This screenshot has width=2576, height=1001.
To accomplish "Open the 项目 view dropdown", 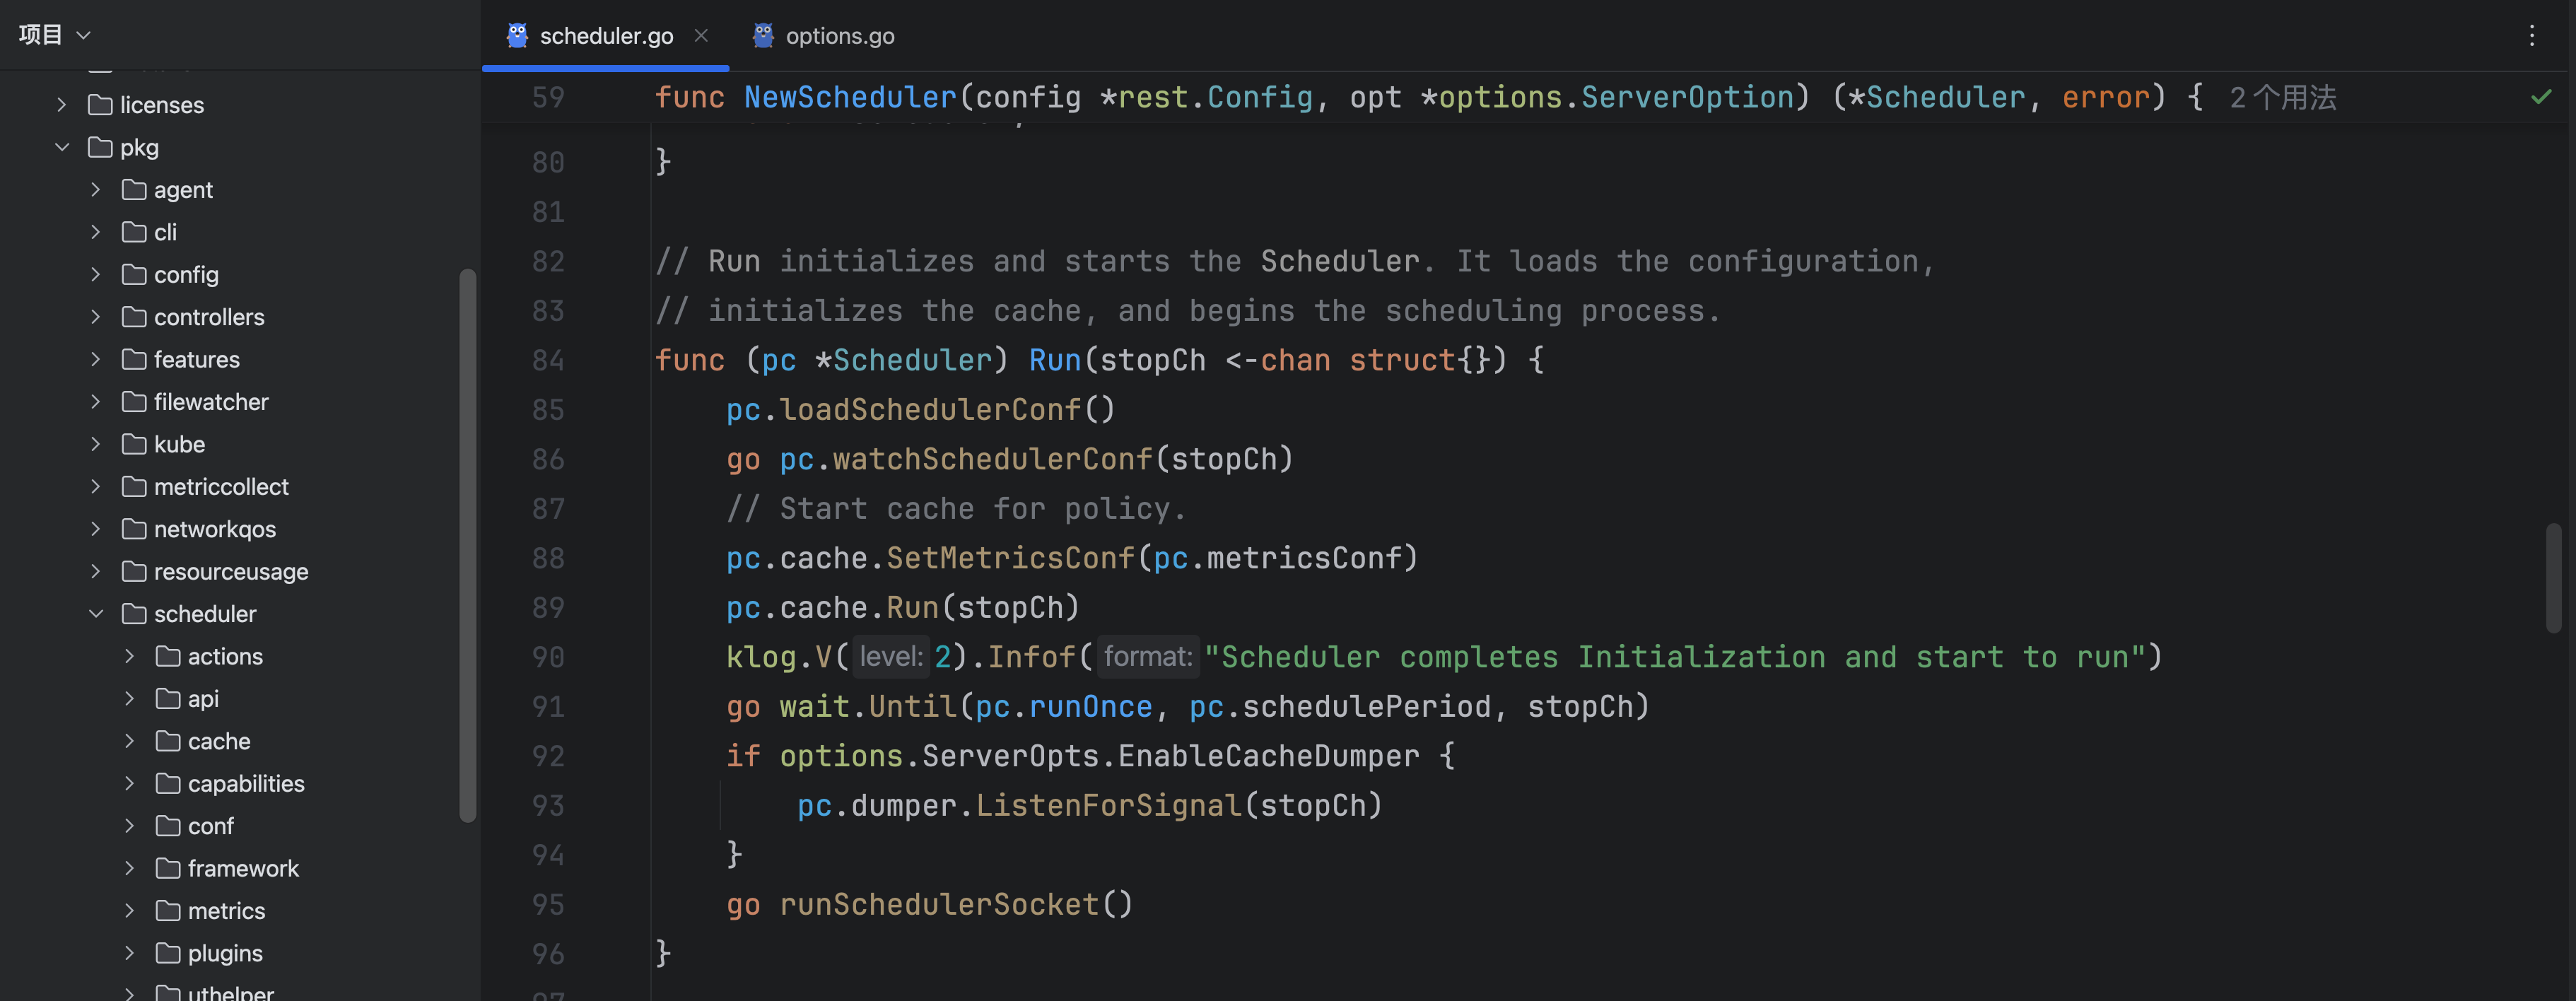I will [55, 35].
